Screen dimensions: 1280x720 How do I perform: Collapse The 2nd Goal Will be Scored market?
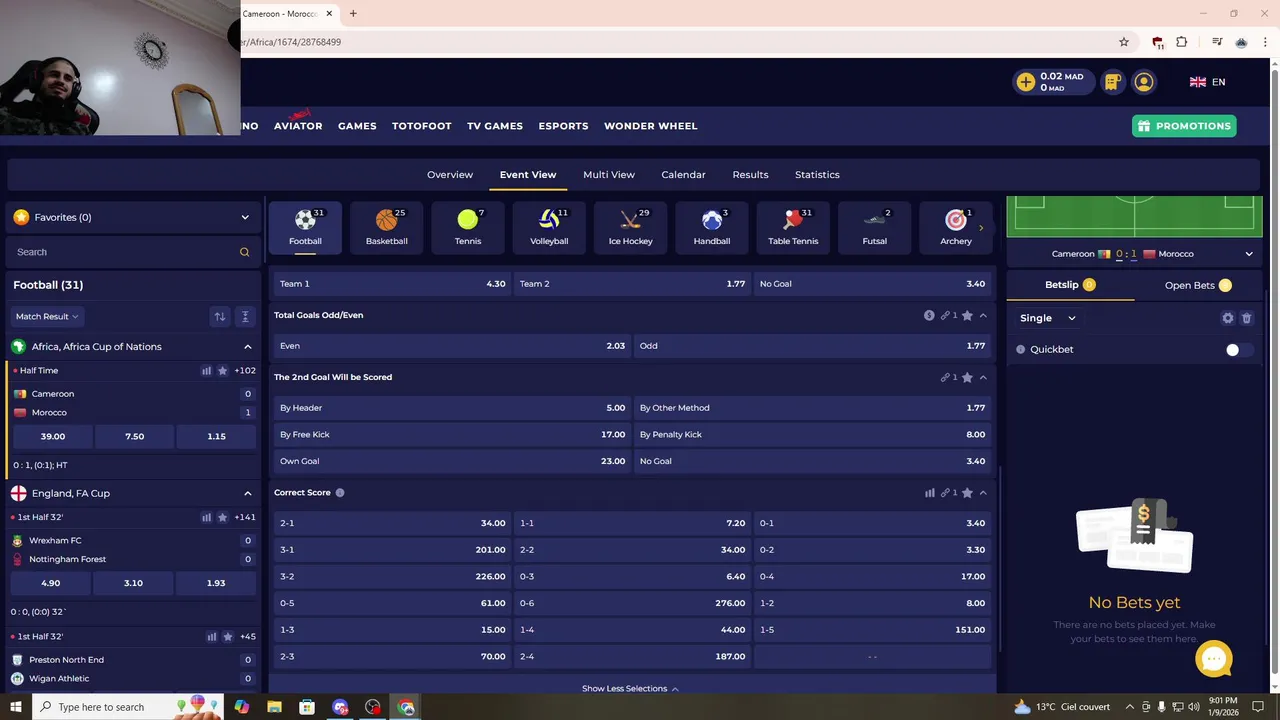(x=983, y=377)
